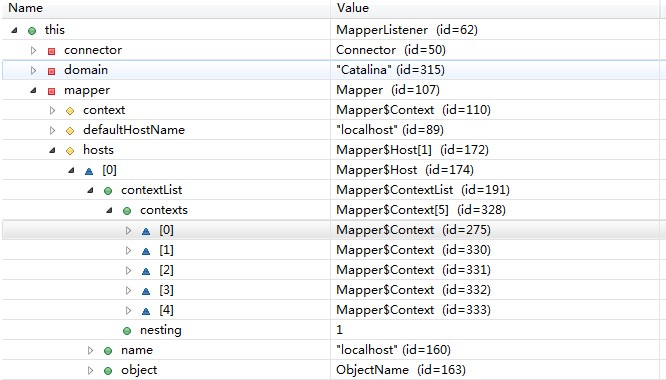Click the green circle icon beside 'this'

pos(32,31)
